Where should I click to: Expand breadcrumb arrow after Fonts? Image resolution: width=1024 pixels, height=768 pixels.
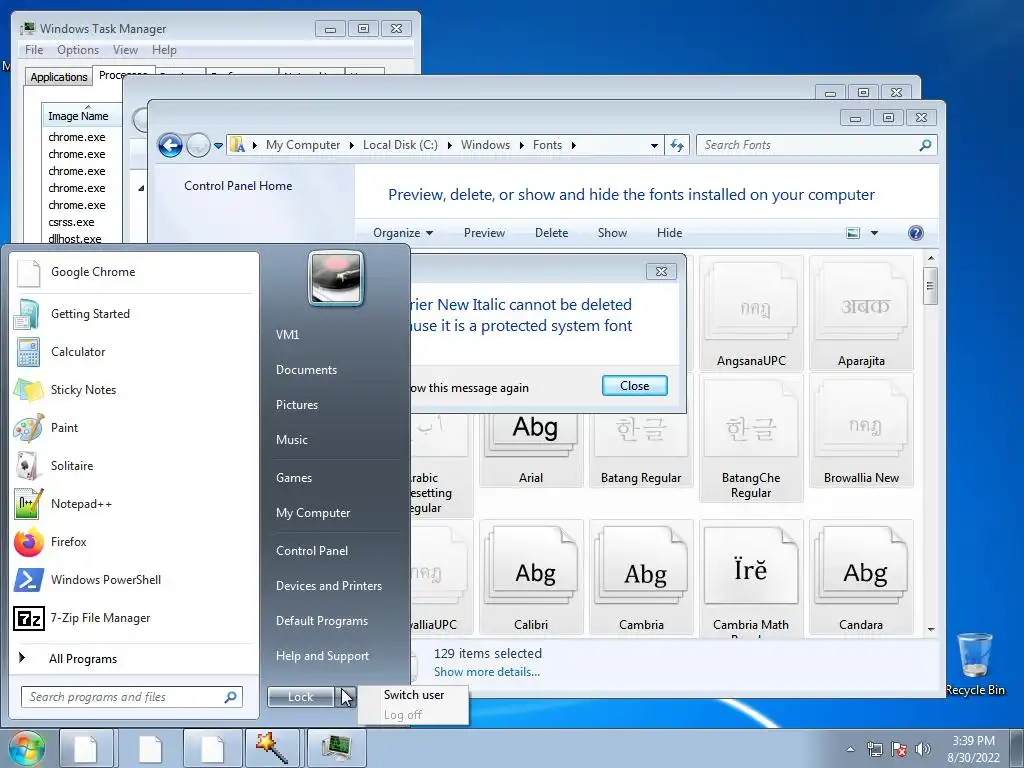pyautogui.click(x=573, y=145)
